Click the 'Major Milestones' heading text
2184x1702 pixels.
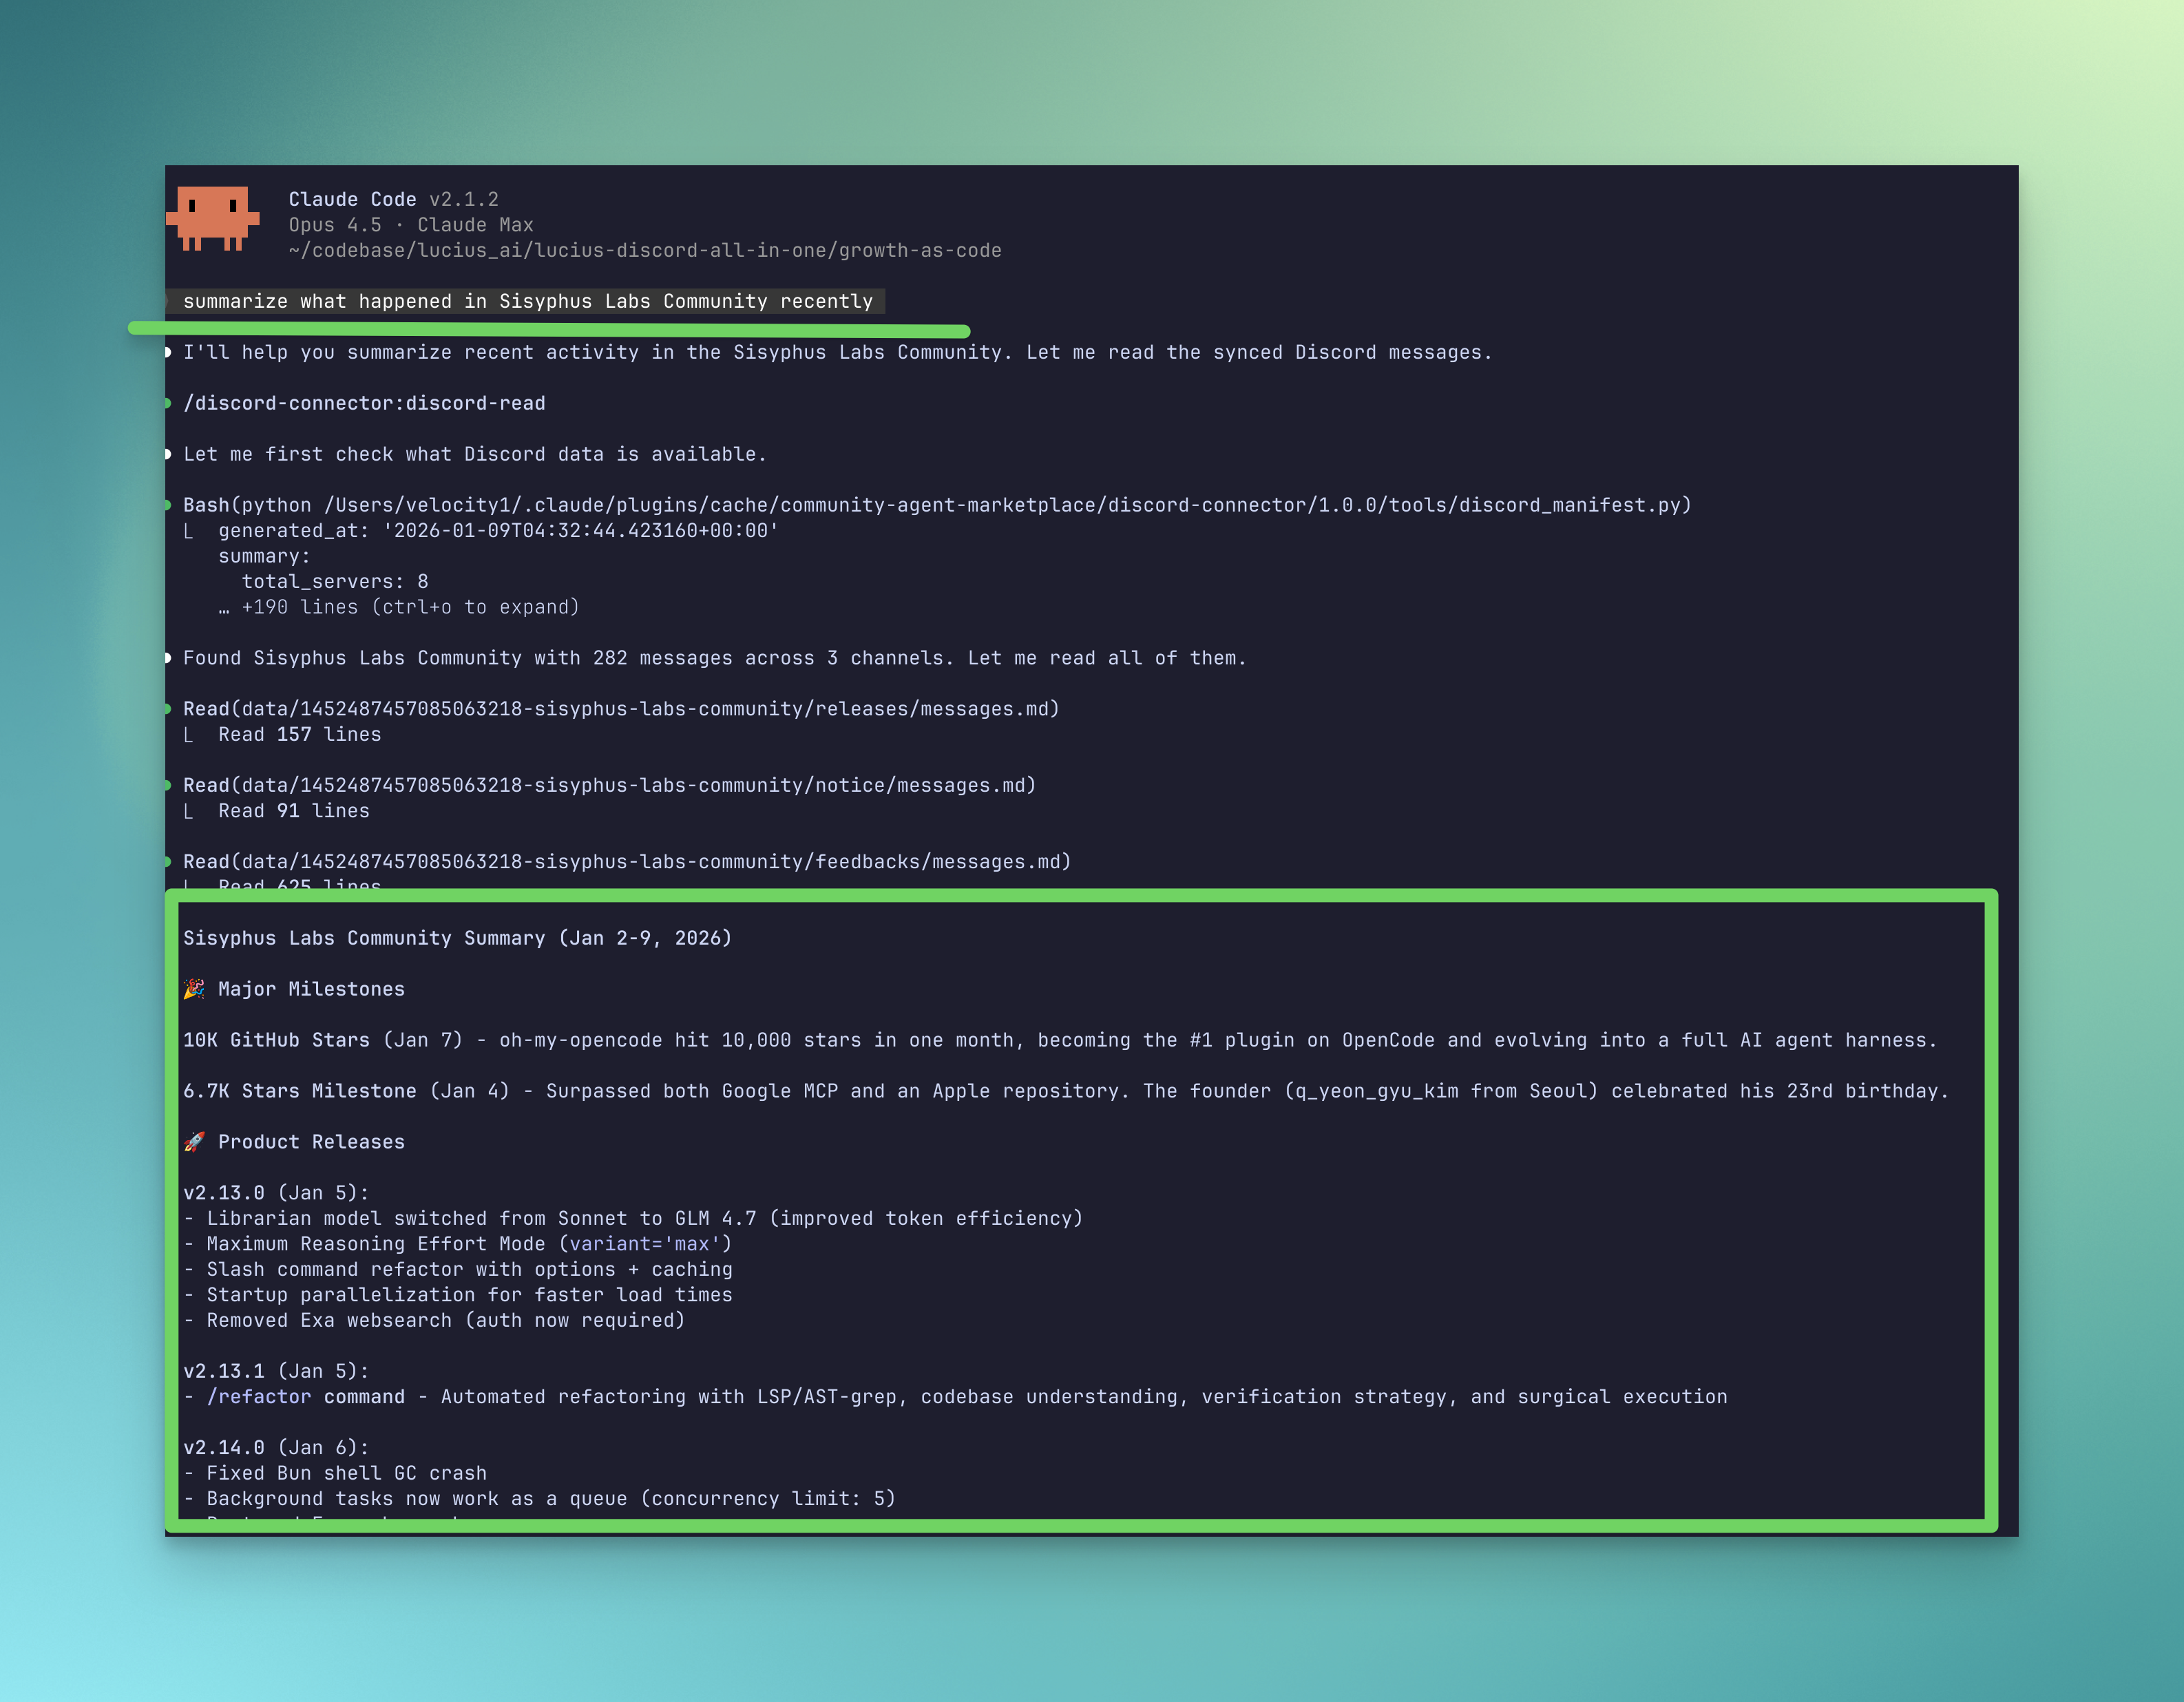click(x=311, y=989)
